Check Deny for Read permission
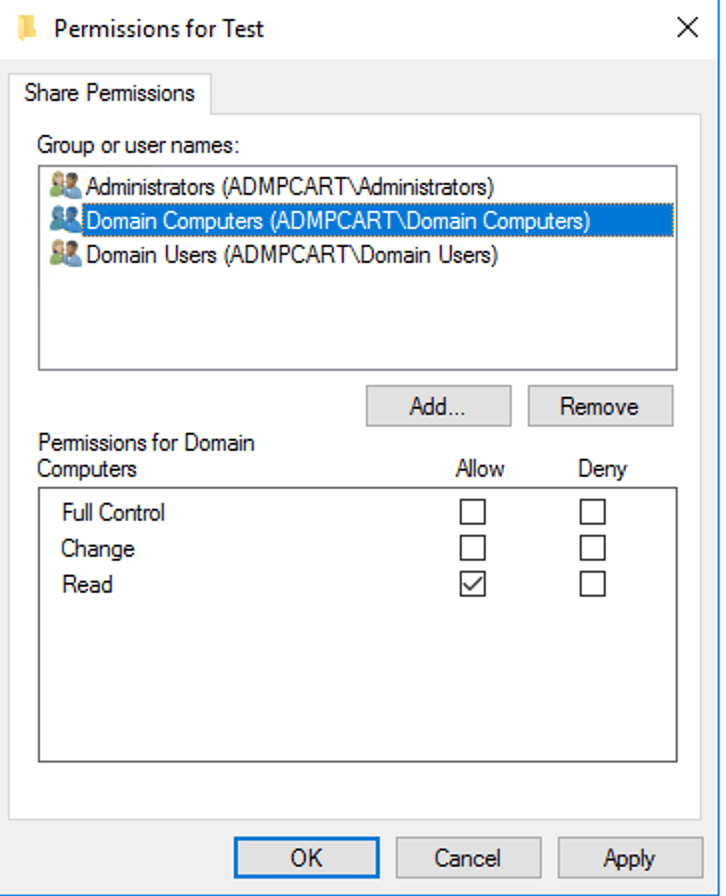Viewport: 726px width, 896px height. 591,584
